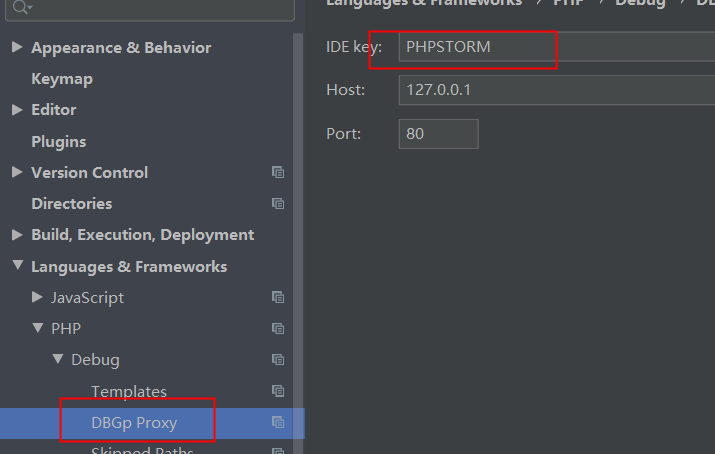Expand the Appearance & Behavior section
Screen dimensions: 715x454
click(x=17, y=47)
